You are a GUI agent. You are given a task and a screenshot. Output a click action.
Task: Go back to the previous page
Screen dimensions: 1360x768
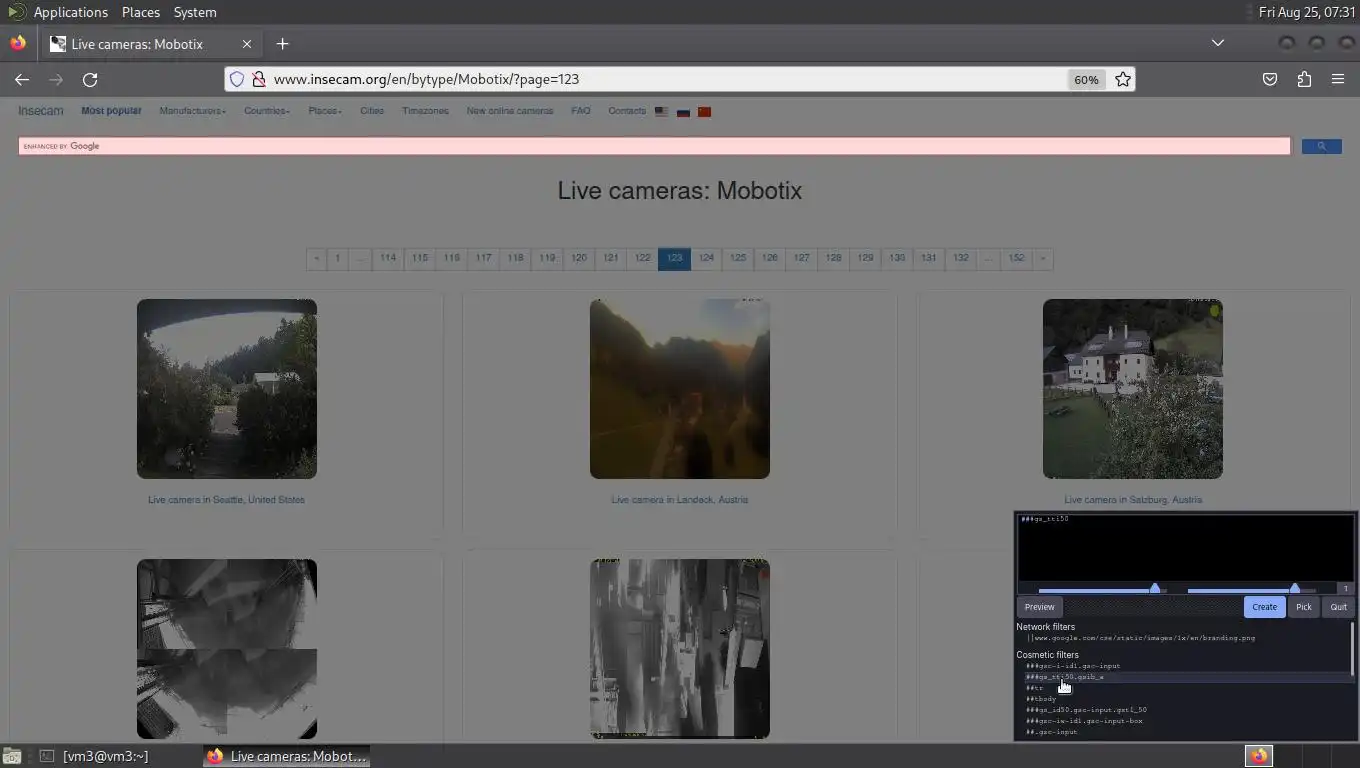tap(22, 79)
